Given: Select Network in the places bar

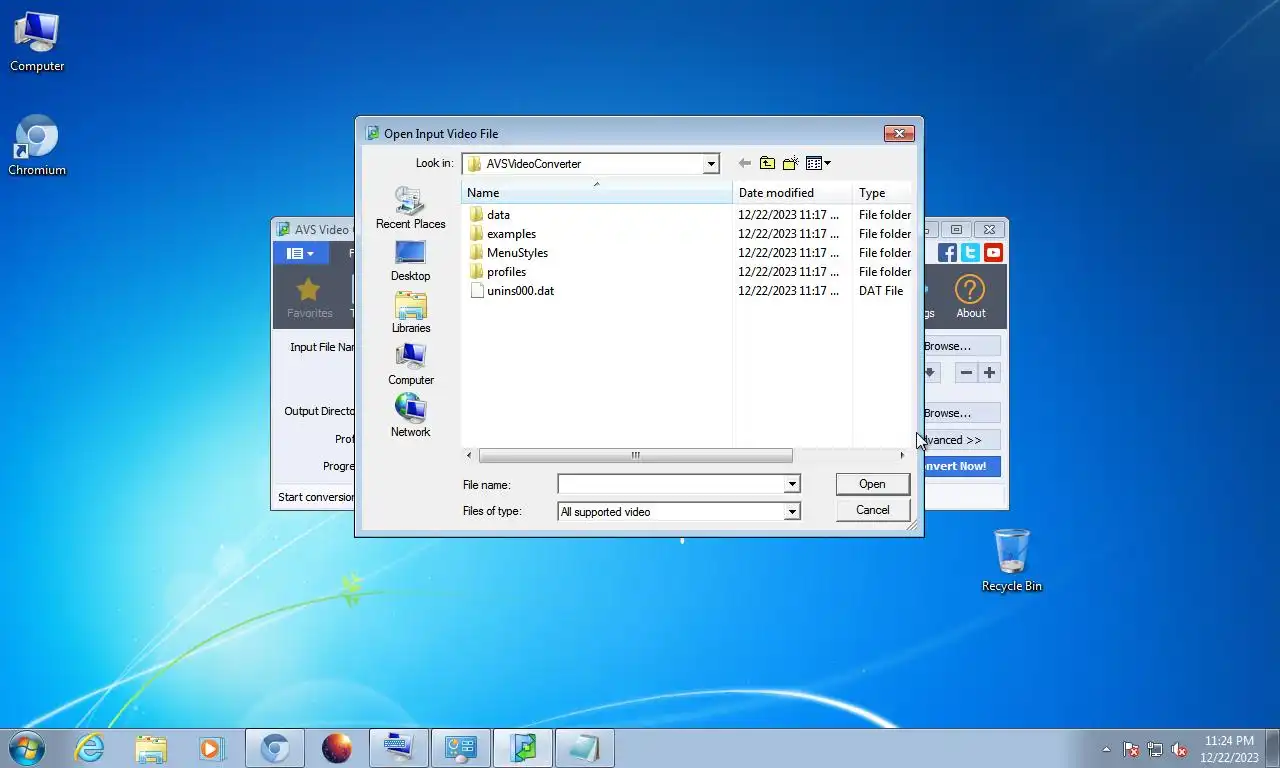Looking at the screenshot, I should click(410, 416).
